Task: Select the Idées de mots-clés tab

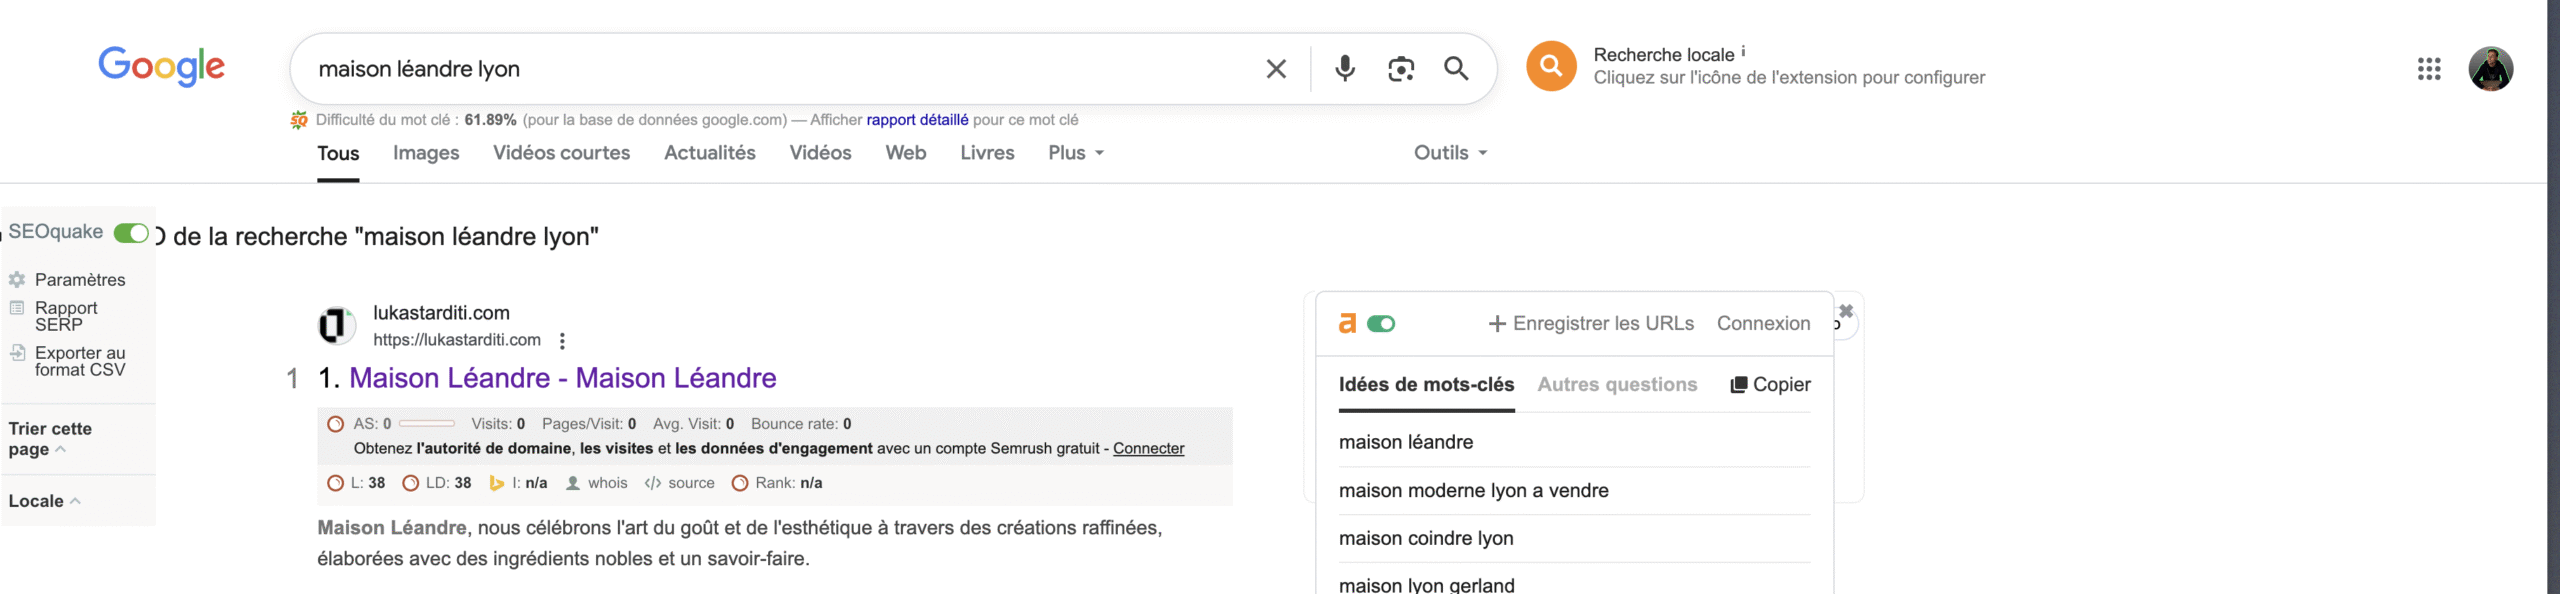Action: tap(1426, 385)
